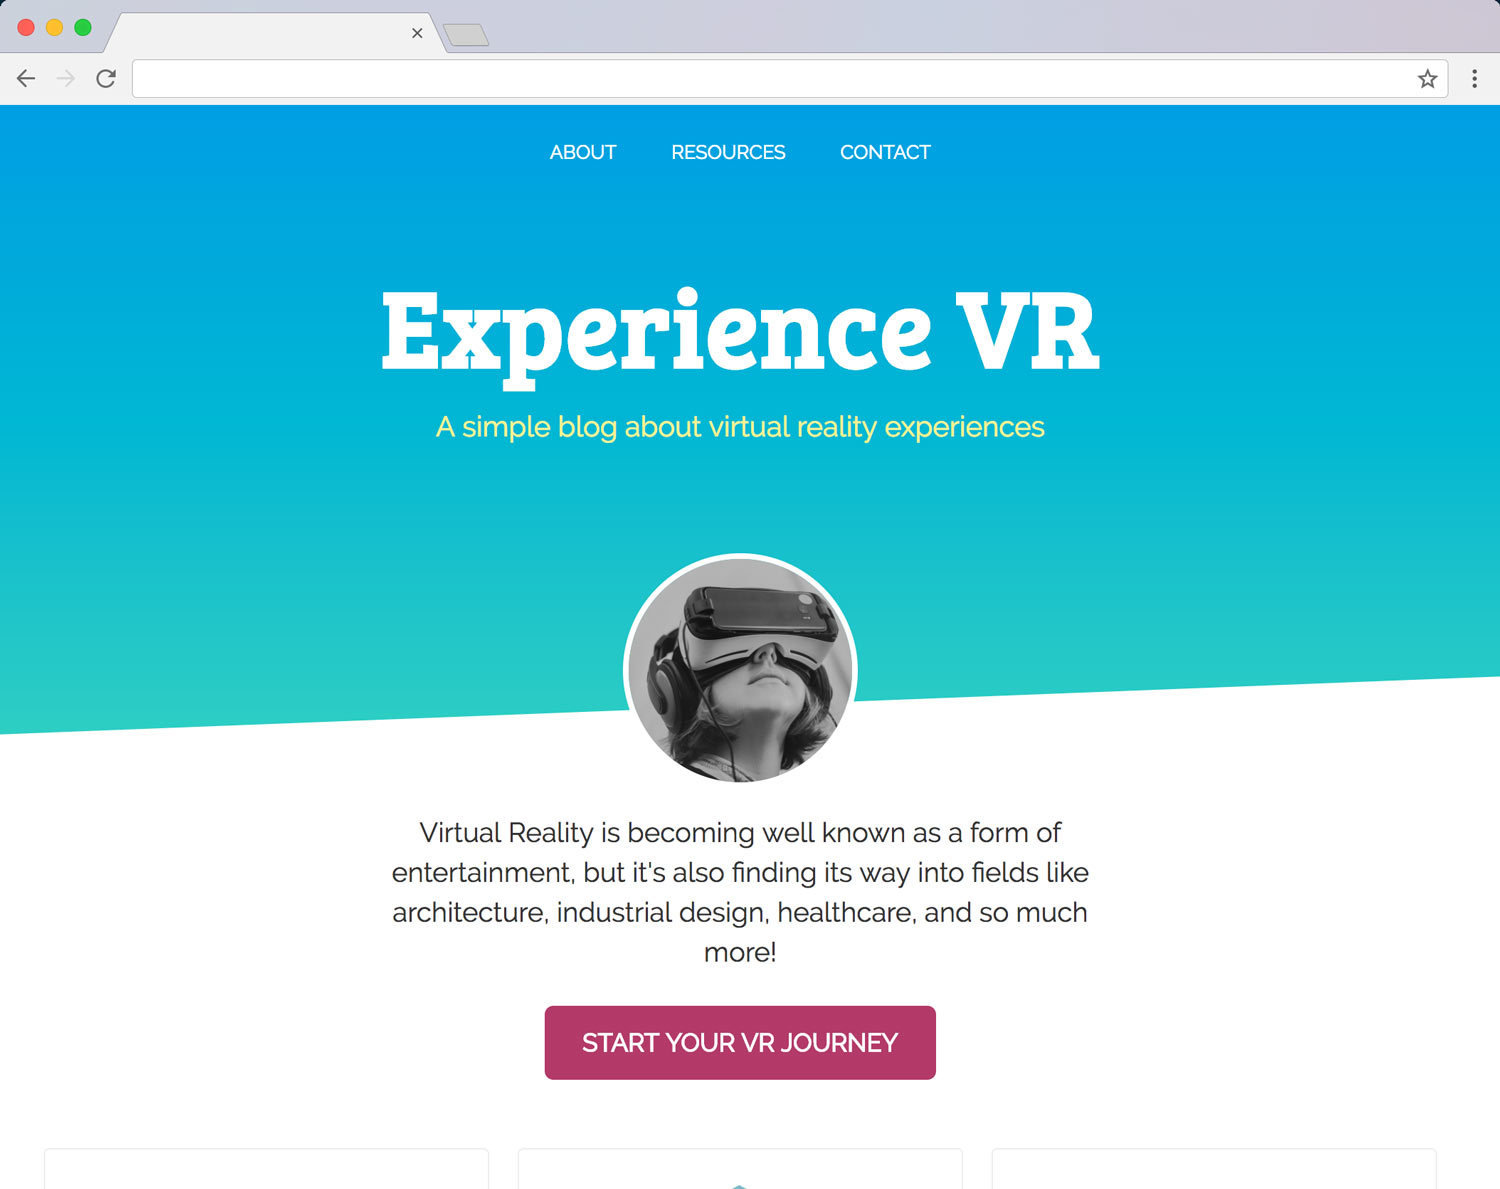
Task: Bookmark this page with the star icon
Action: (1427, 79)
